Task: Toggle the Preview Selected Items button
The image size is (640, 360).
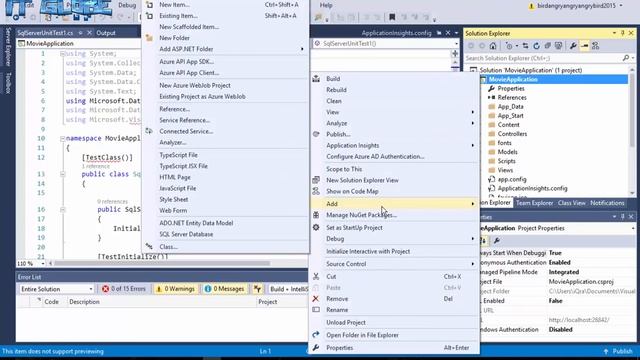Action: (584, 46)
